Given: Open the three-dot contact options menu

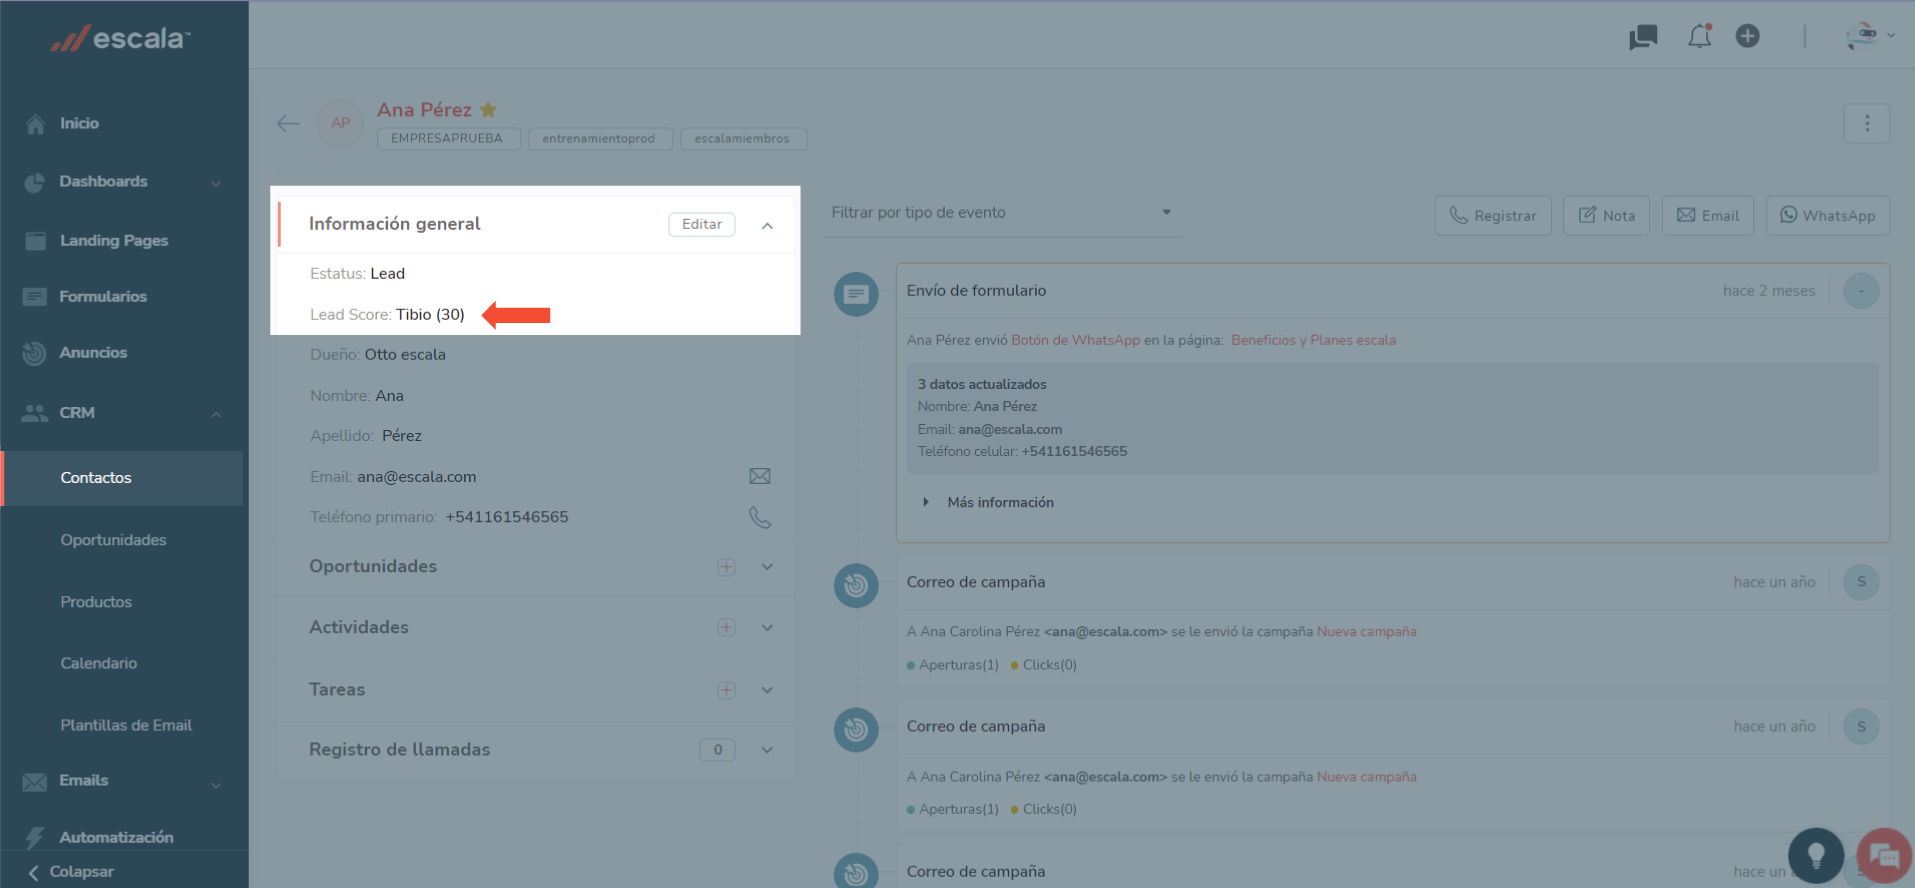Looking at the screenshot, I should pos(1866,123).
